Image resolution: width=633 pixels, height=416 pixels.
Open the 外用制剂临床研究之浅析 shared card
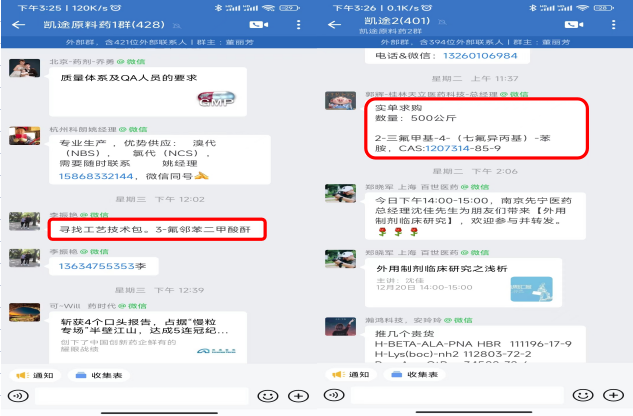coord(463,282)
